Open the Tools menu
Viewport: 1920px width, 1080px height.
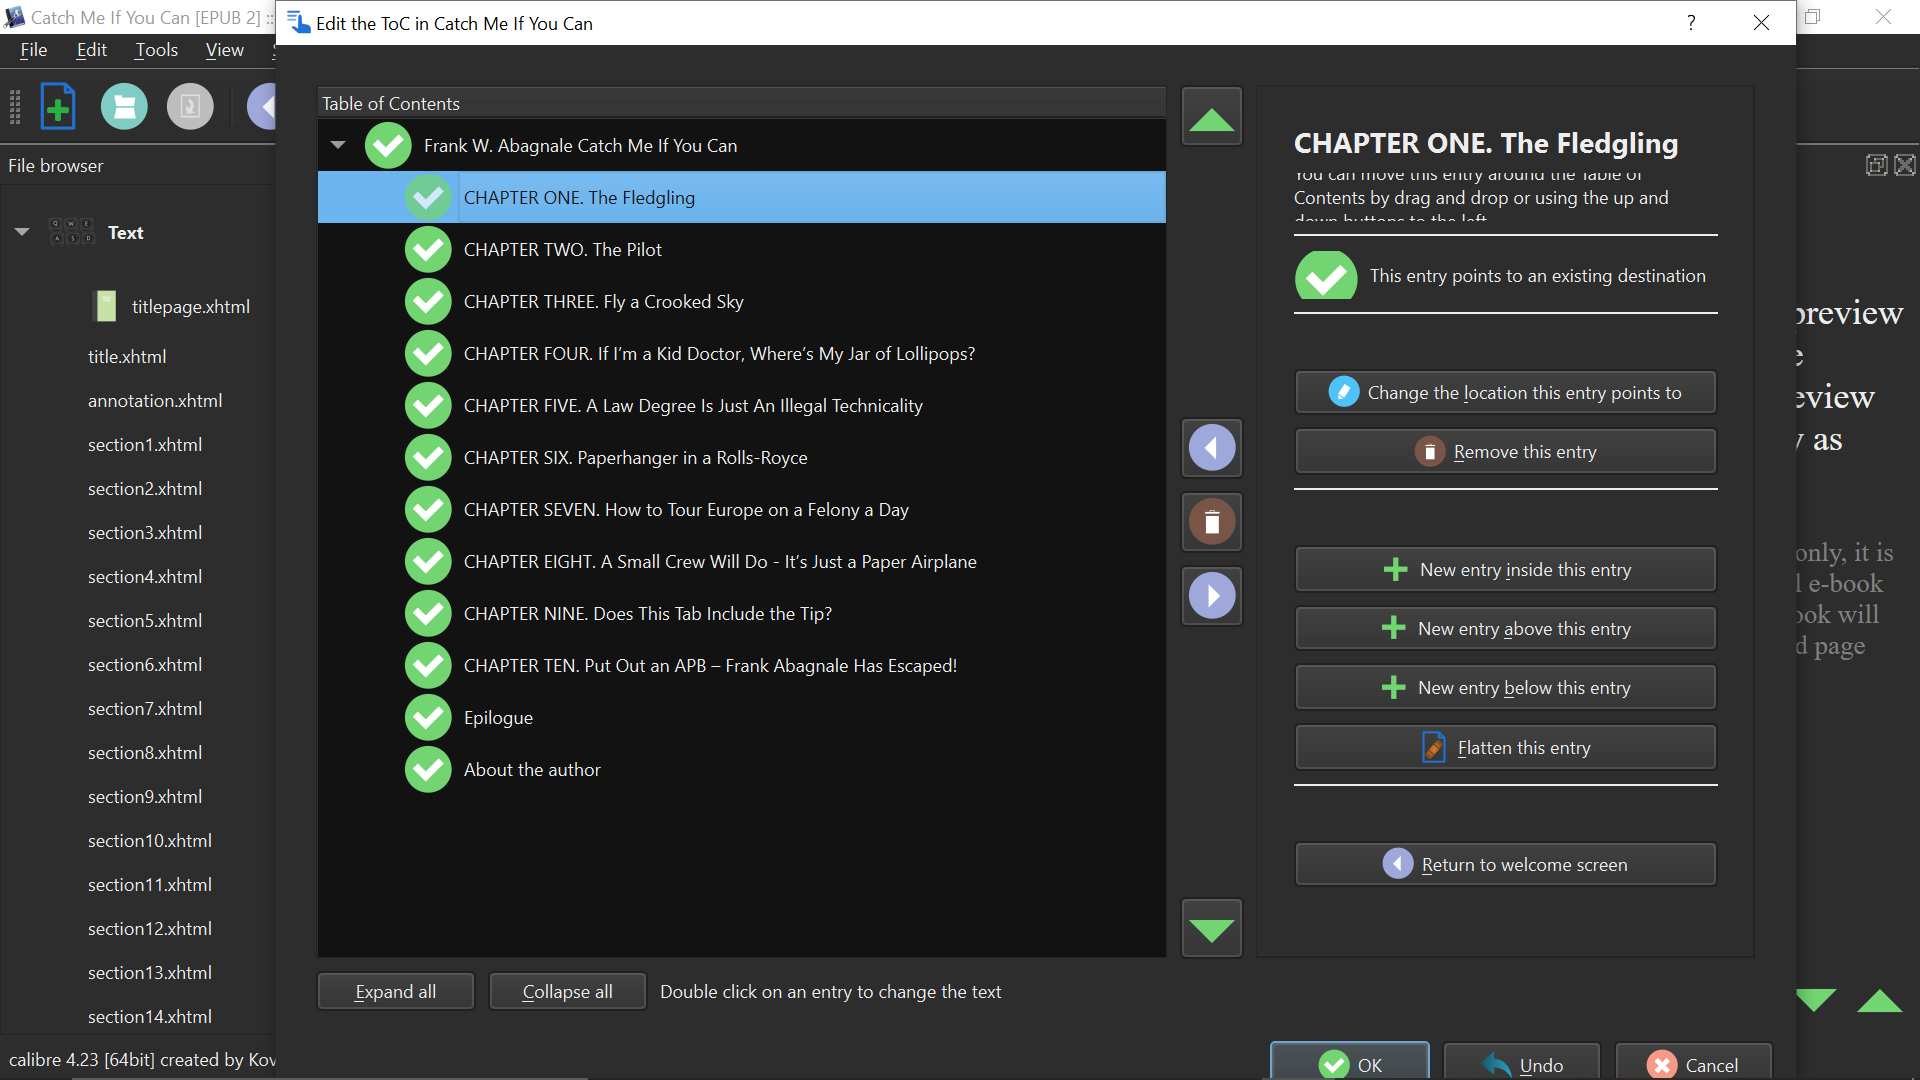156,50
